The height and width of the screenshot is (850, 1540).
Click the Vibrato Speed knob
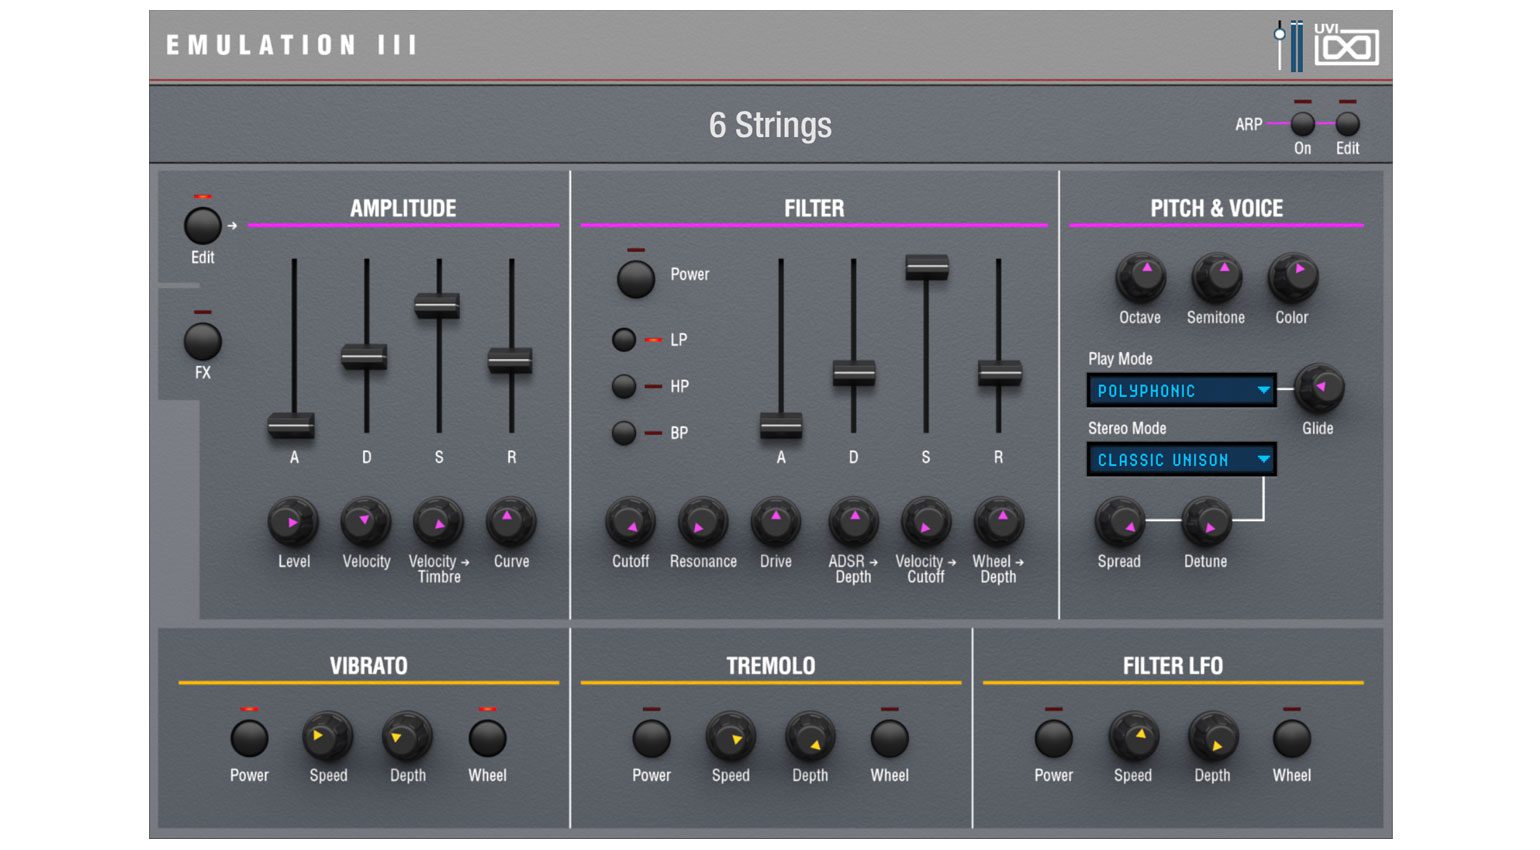[328, 737]
